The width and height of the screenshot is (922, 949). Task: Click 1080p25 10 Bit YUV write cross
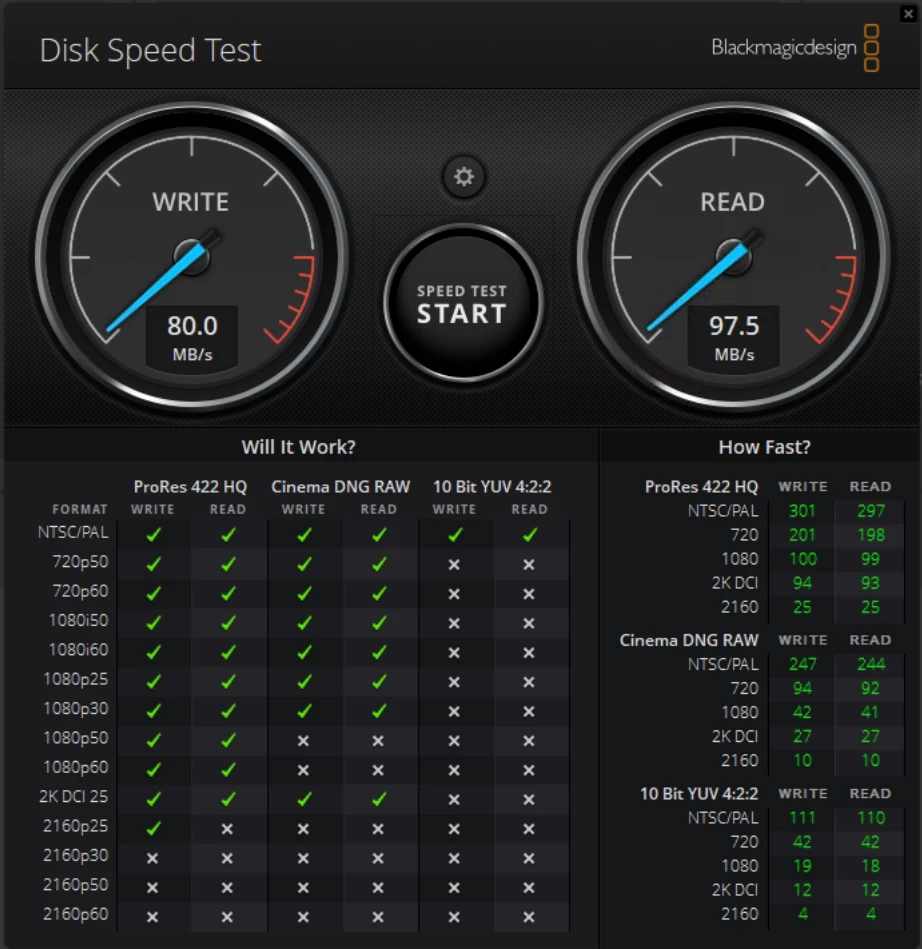453,682
